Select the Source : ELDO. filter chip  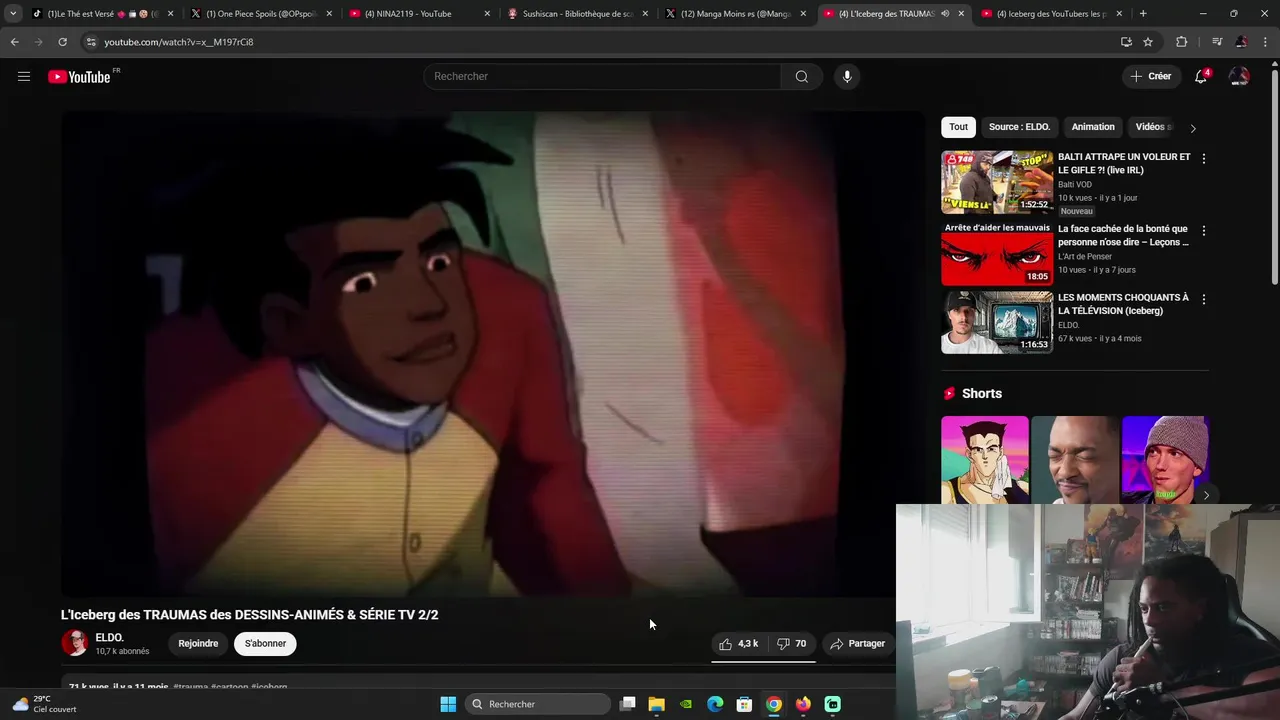tap(1019, 127)
